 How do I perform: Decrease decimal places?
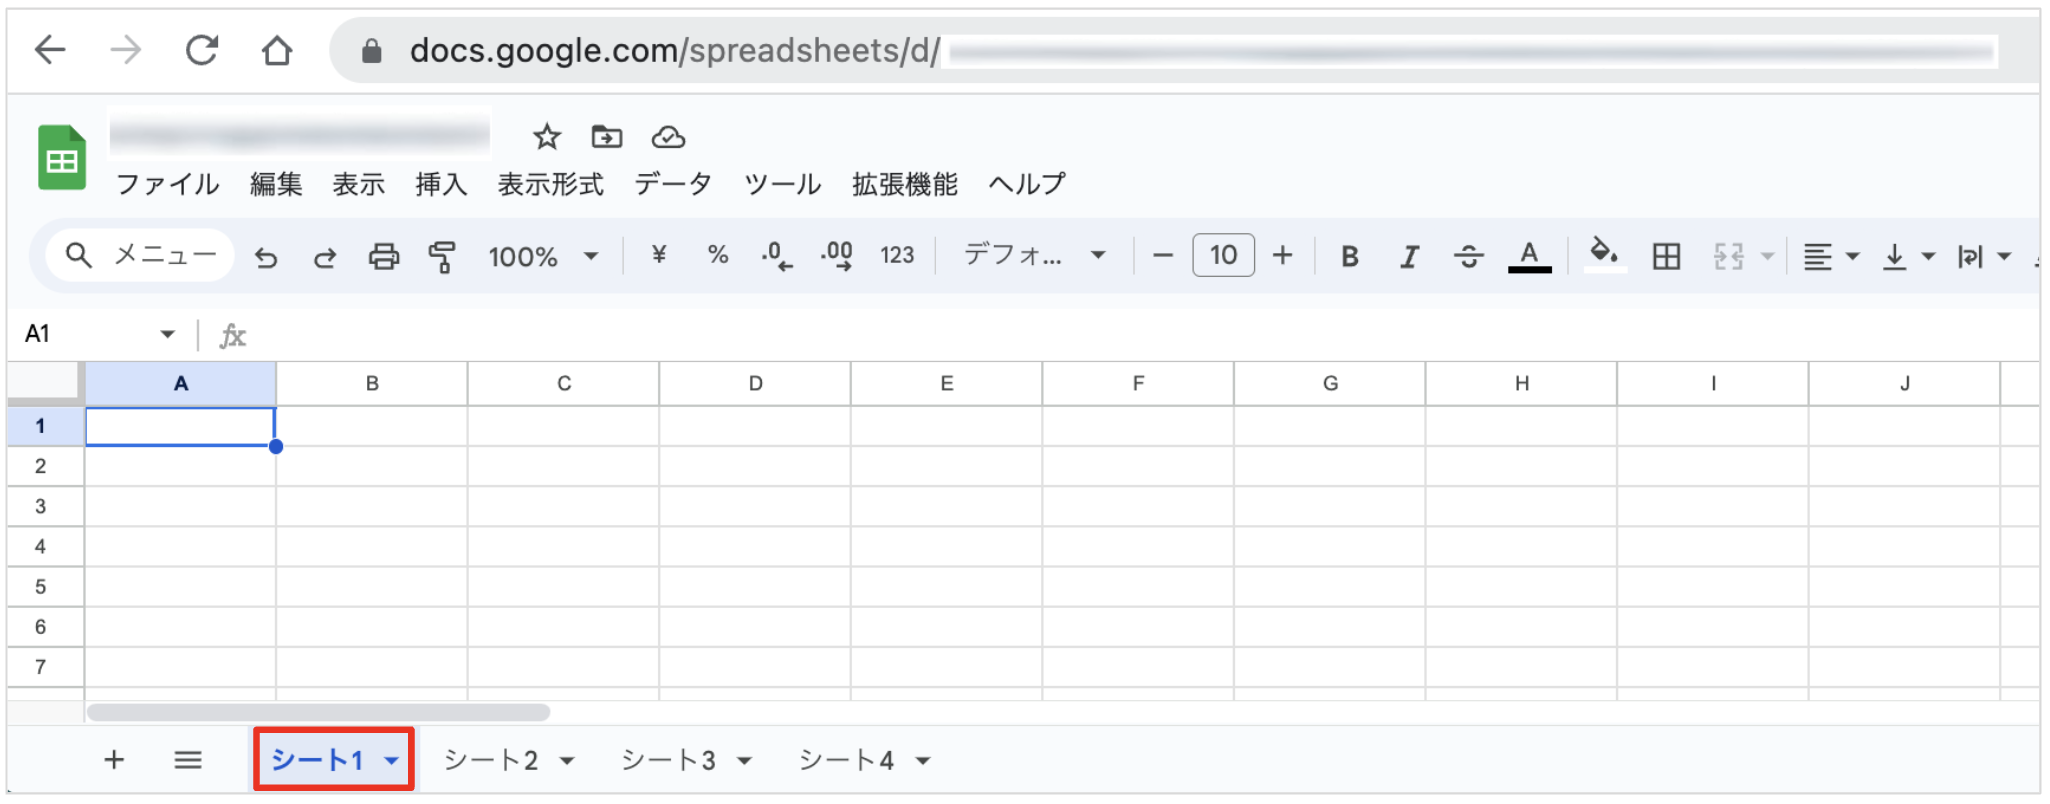pyautogui.click(x=777, y=256)
